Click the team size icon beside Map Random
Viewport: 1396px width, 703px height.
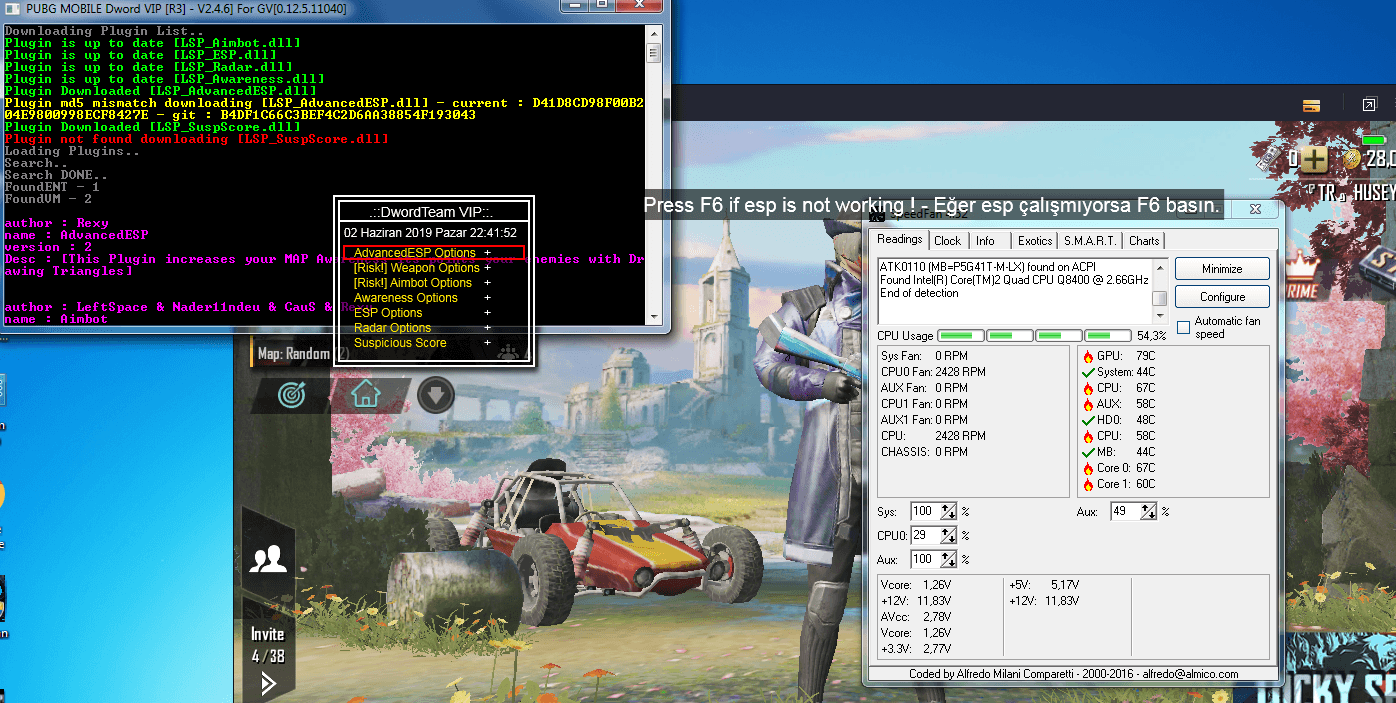509,351
